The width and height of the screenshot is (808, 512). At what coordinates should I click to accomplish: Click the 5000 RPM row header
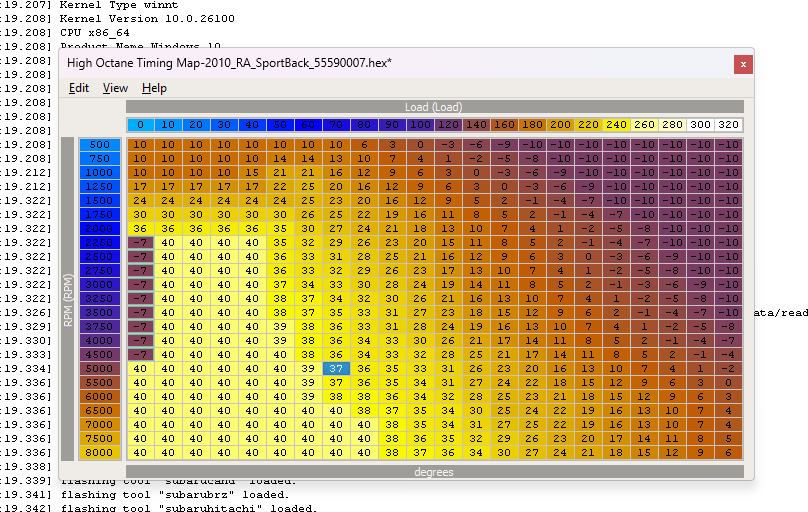(100, 368)
